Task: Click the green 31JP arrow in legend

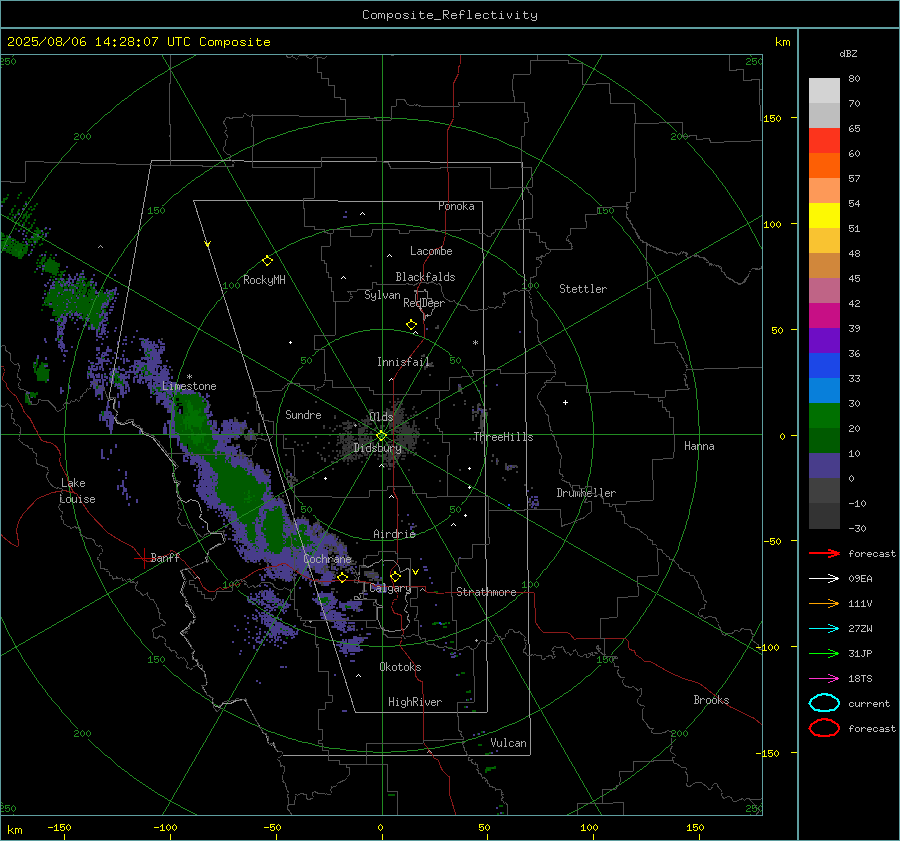Action: [x=824, y=653]
